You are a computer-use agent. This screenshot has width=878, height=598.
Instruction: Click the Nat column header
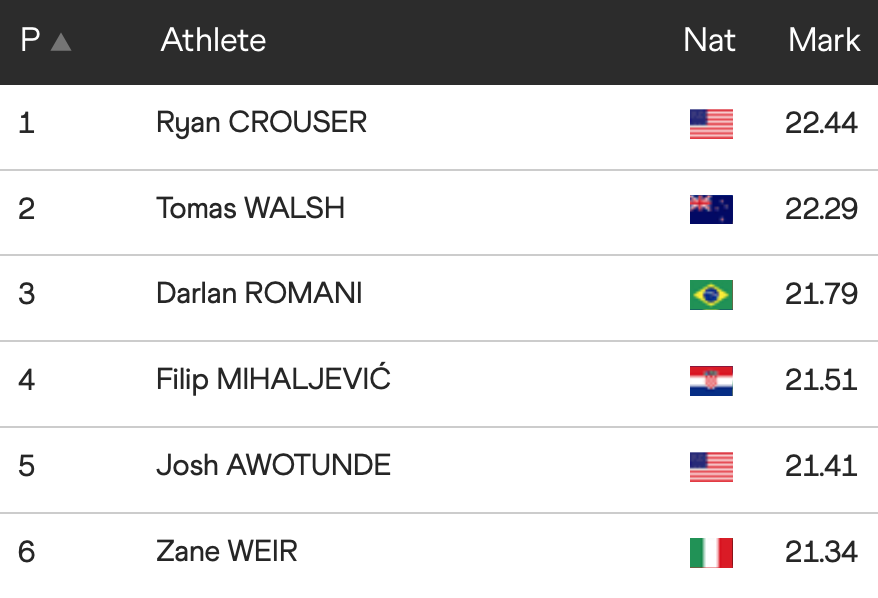pyautogui.click(x=709, y=40)
